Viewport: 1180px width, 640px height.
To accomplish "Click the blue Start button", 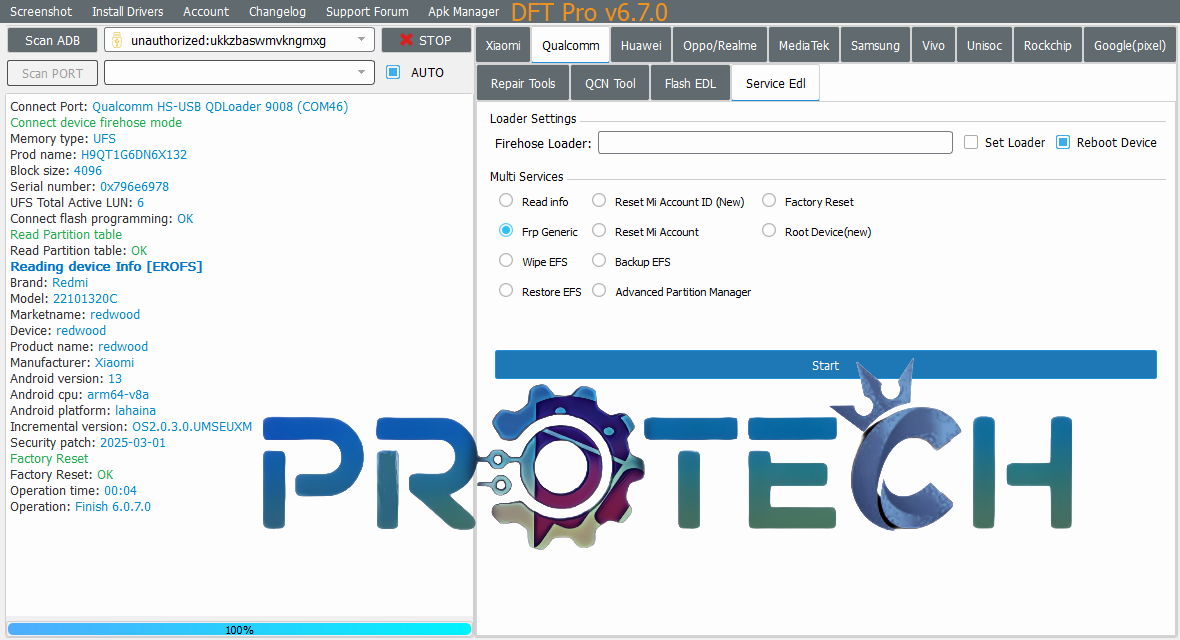I will coord(826,364).
